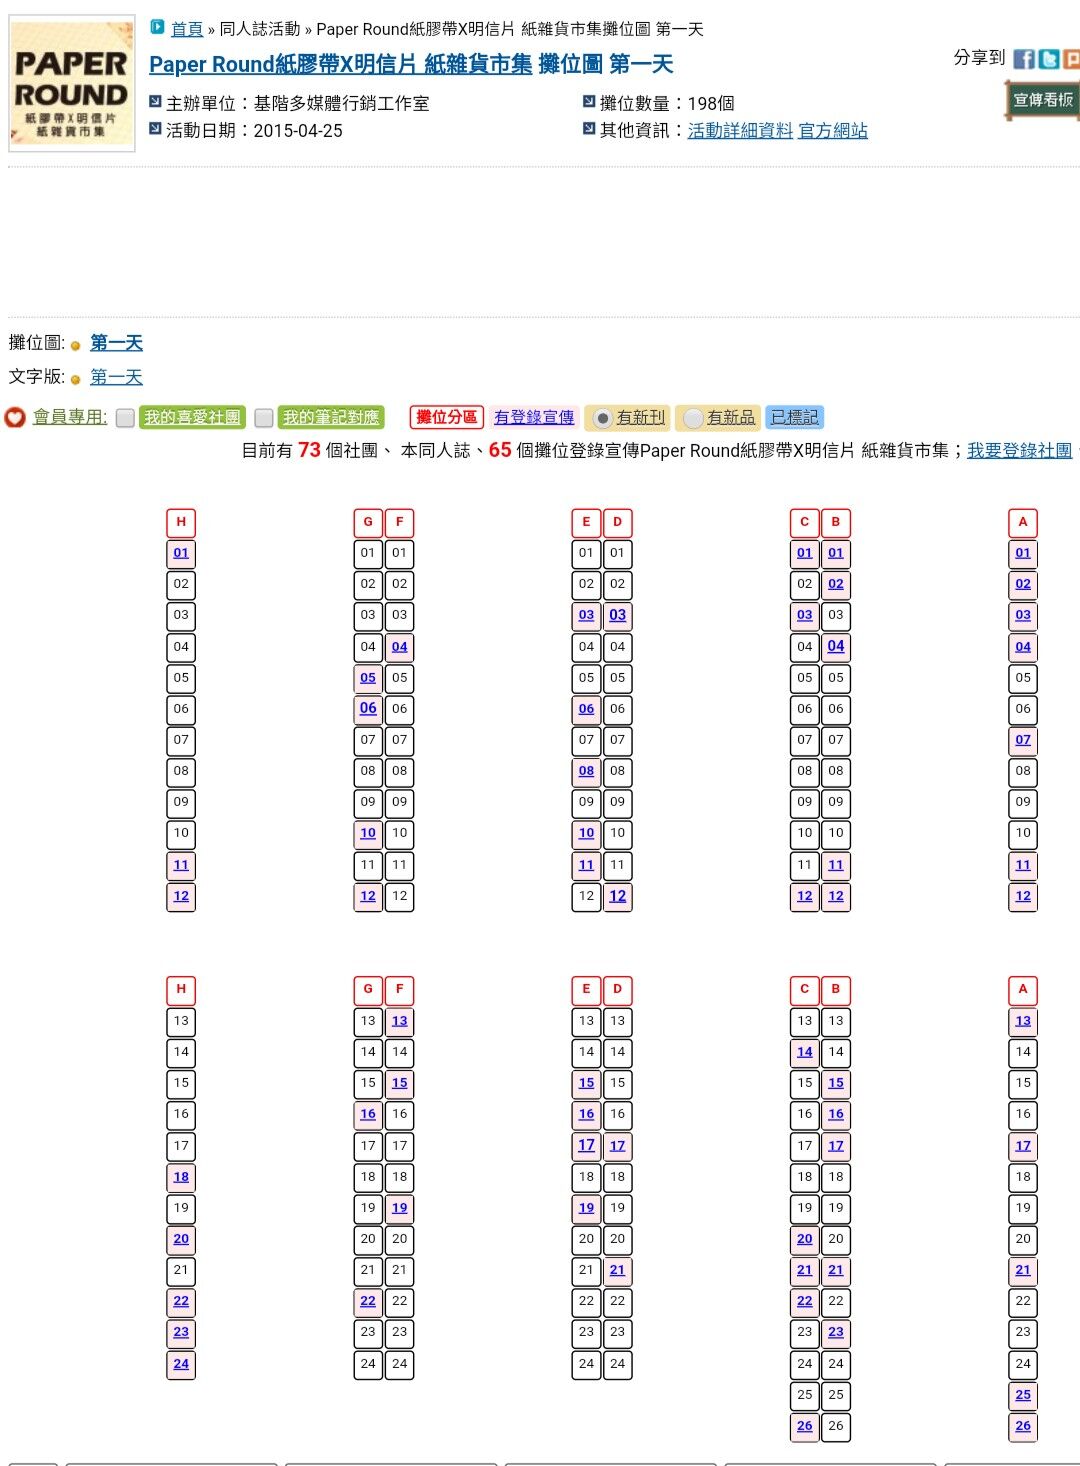Open booth E19

(586, 1208)
